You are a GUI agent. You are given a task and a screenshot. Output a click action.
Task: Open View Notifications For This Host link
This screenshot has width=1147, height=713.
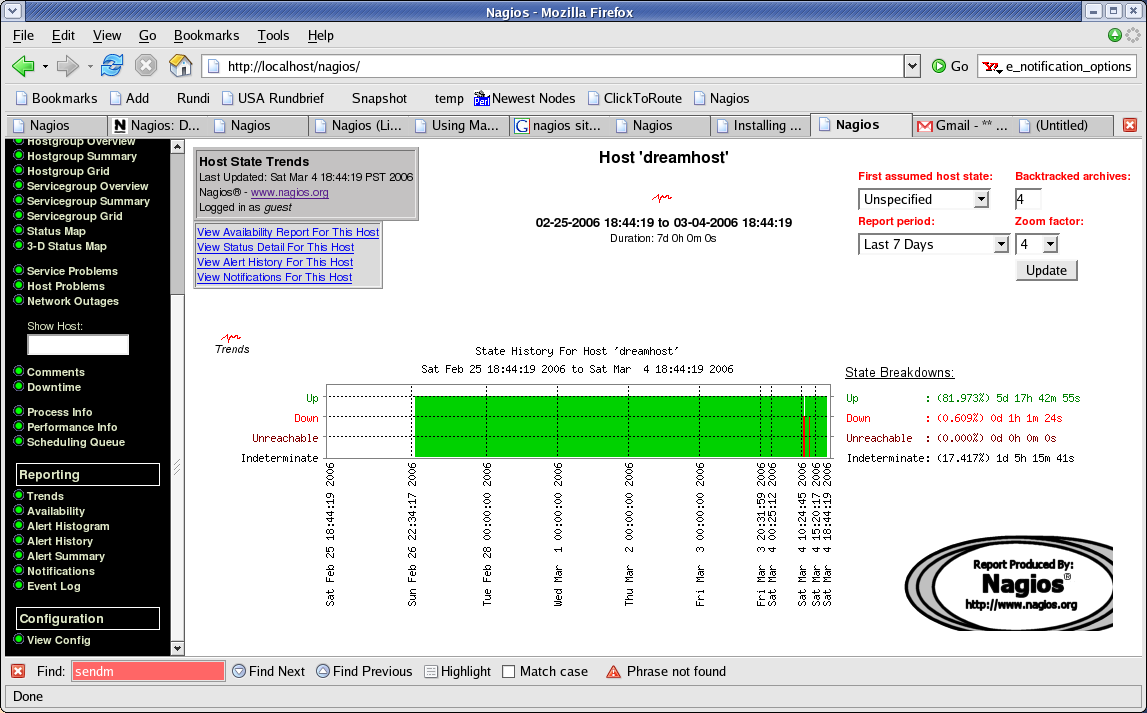coord(274,277)
